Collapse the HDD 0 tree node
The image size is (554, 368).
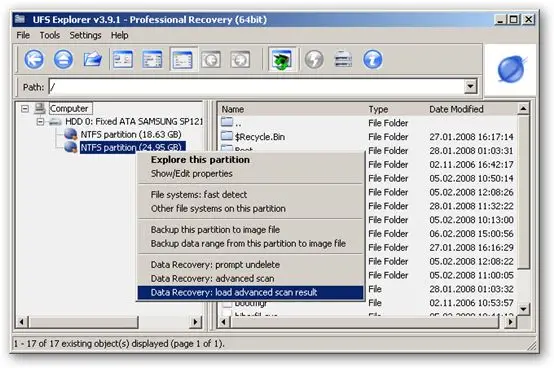(40, 122)
